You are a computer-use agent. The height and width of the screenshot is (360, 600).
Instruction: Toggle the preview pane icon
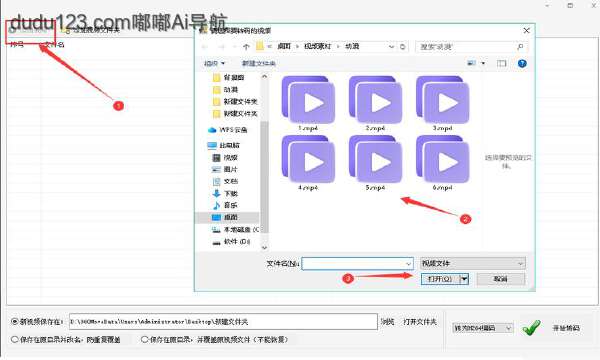point(502,64)
